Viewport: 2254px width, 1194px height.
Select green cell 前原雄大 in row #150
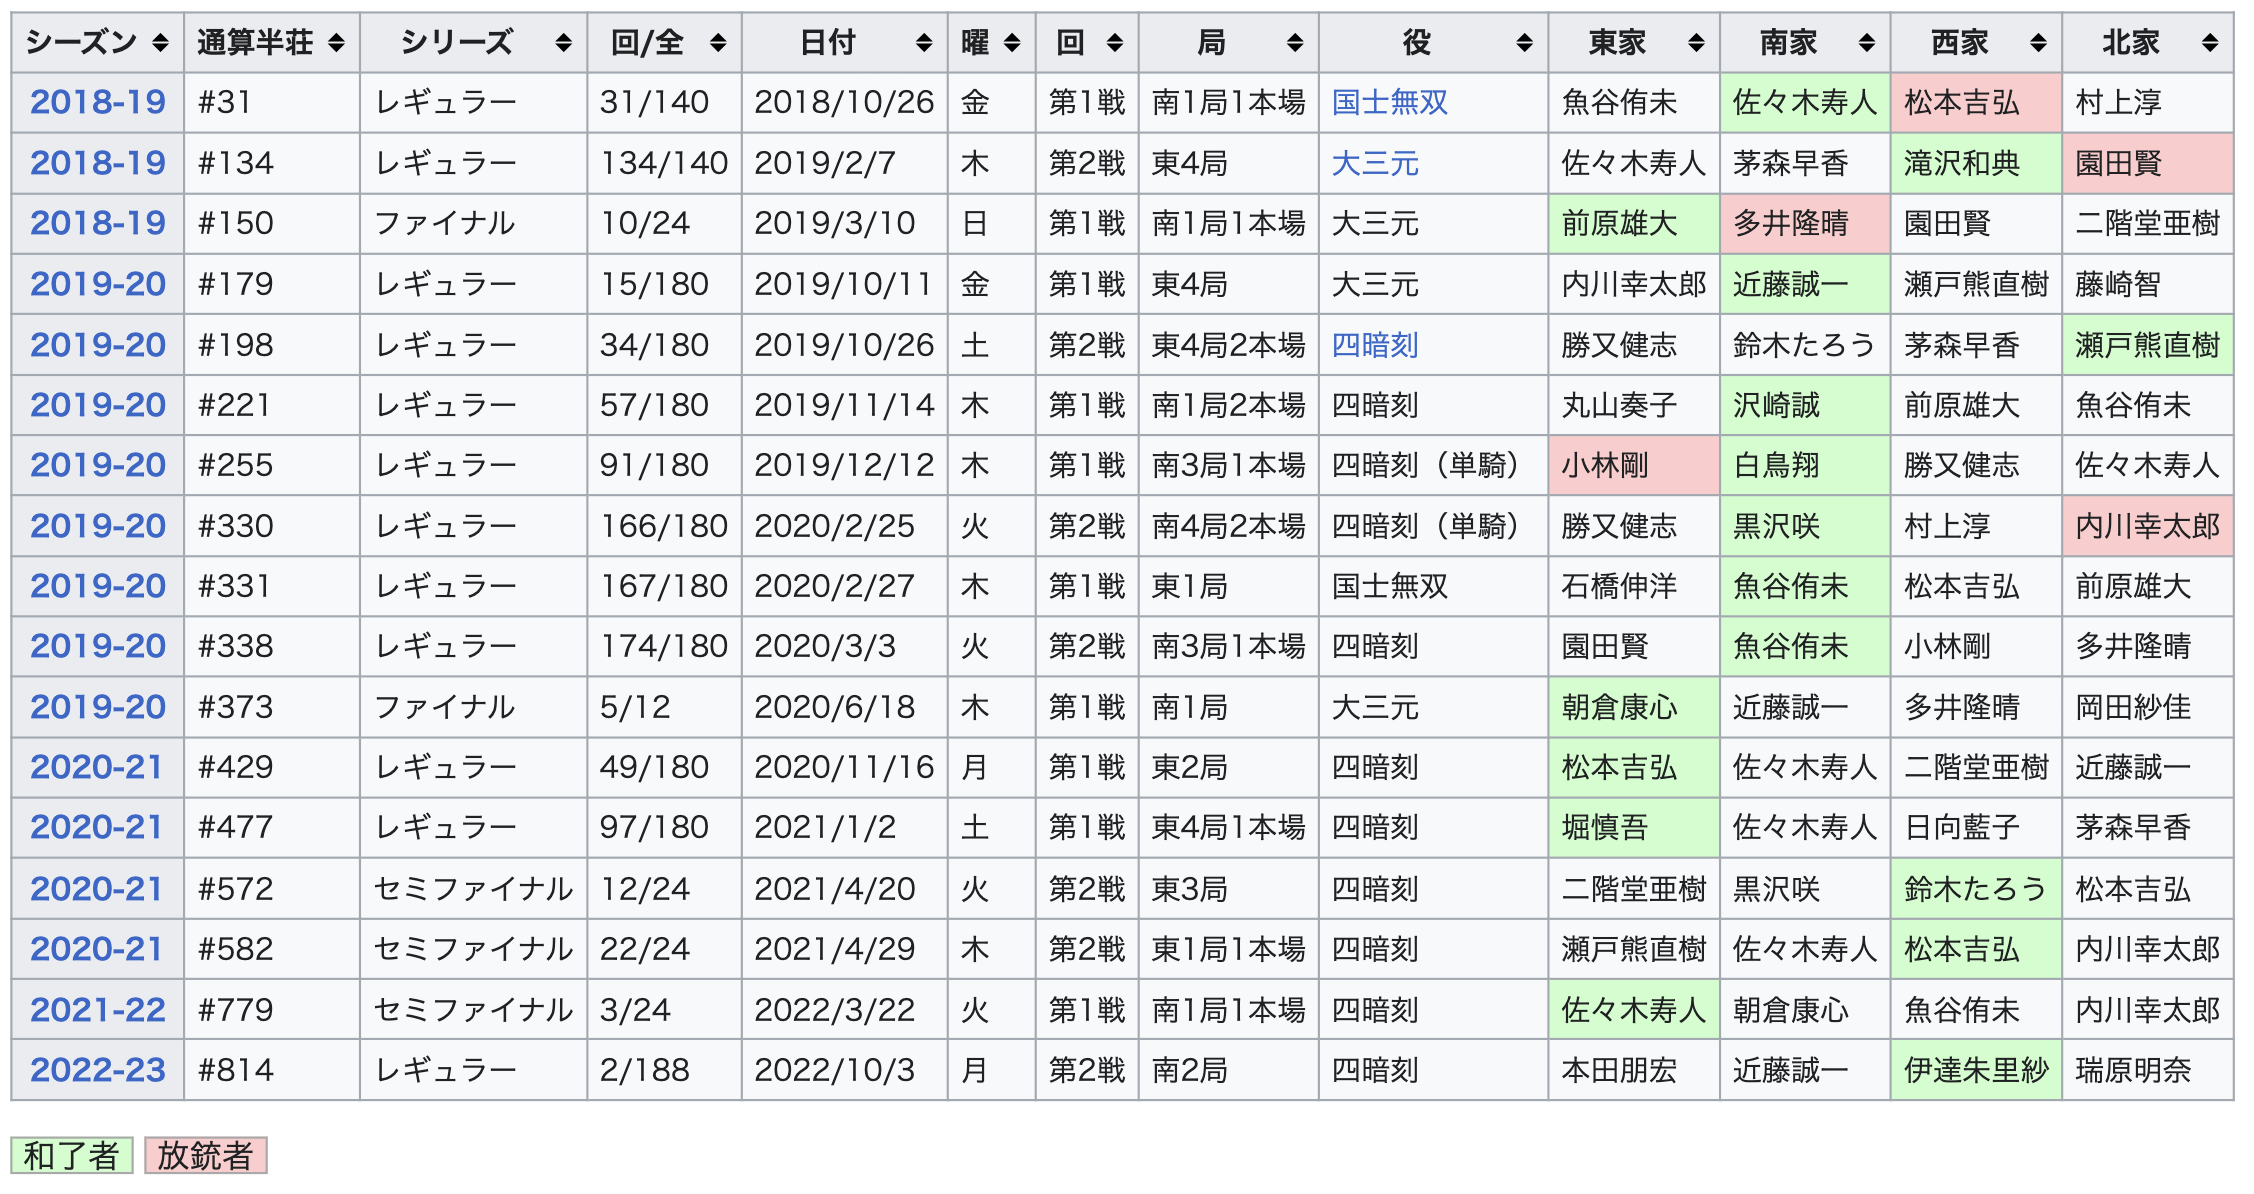pyautogui.click(x=1634, y=223)
